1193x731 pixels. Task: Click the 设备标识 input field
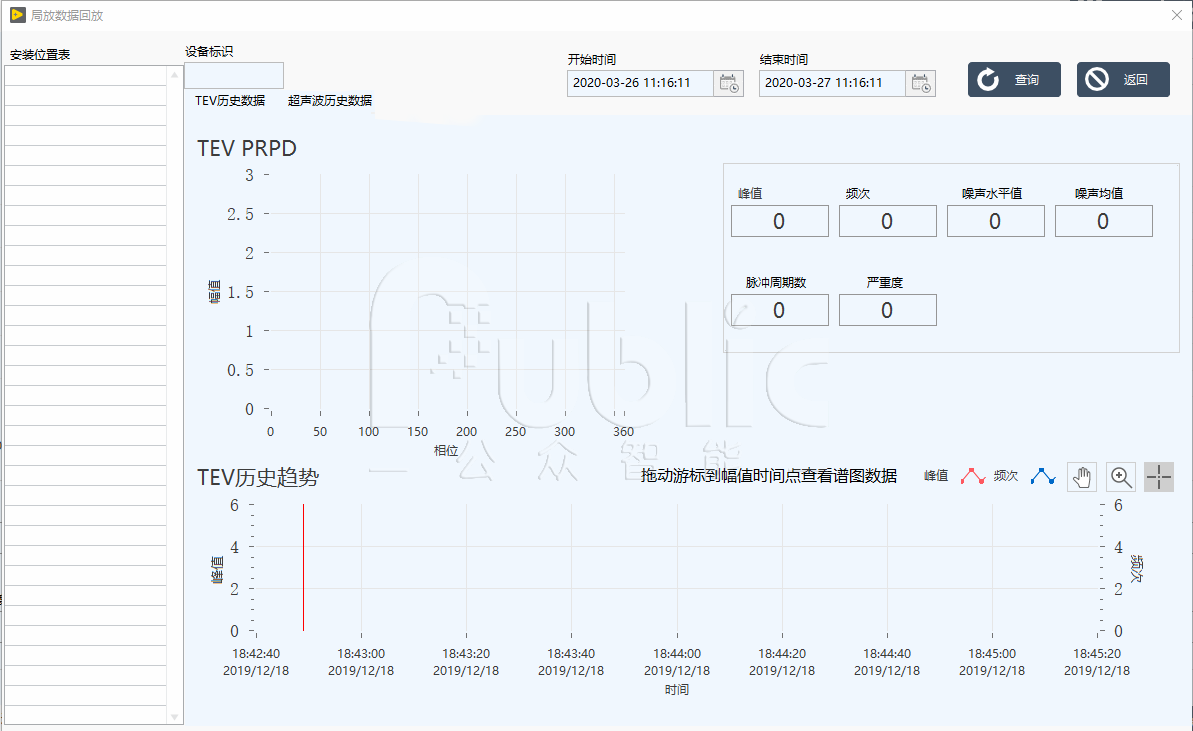(232, 75)
